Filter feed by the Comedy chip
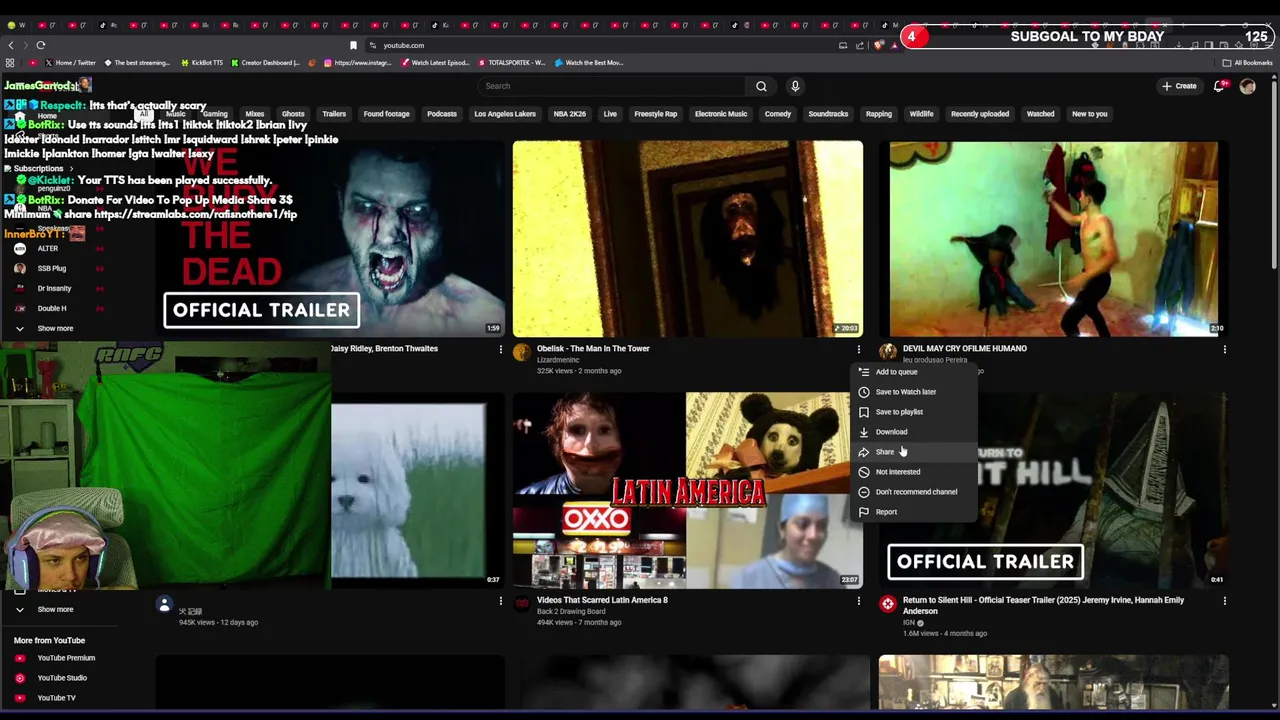Viewport: 1280px width, 720px height. (778, 114)
